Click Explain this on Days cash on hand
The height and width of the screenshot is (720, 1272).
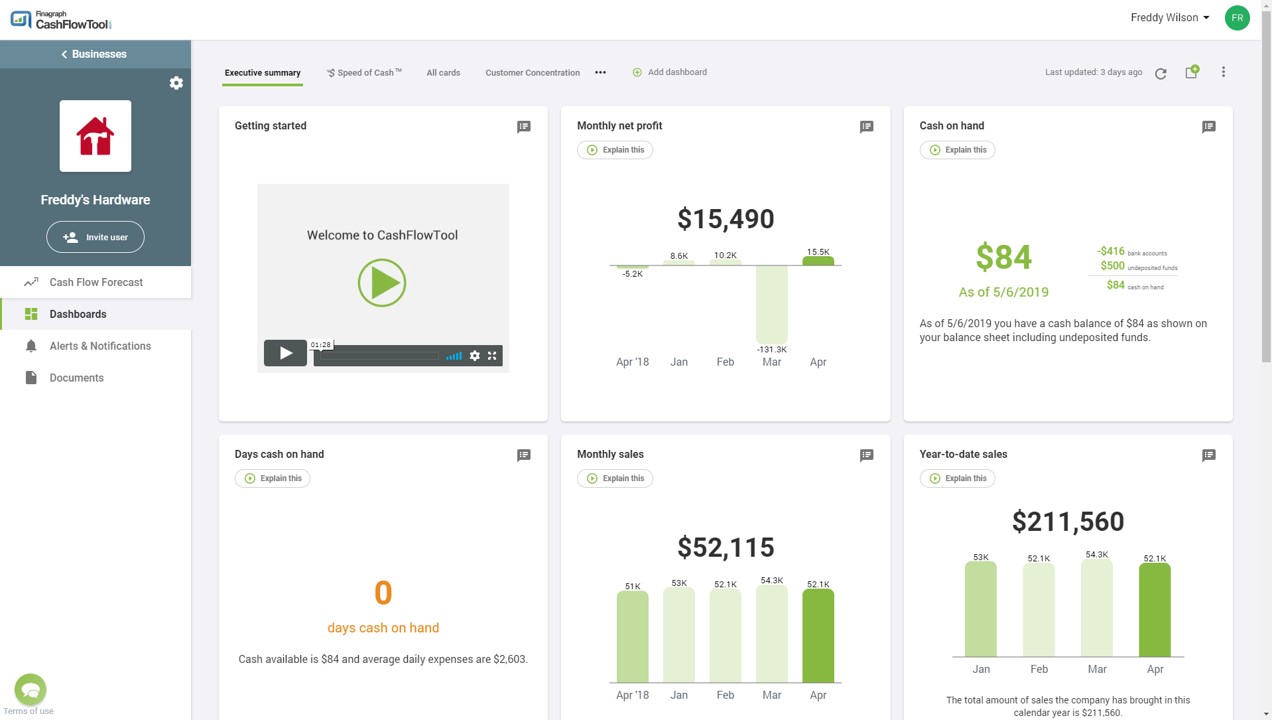[273, 478]
